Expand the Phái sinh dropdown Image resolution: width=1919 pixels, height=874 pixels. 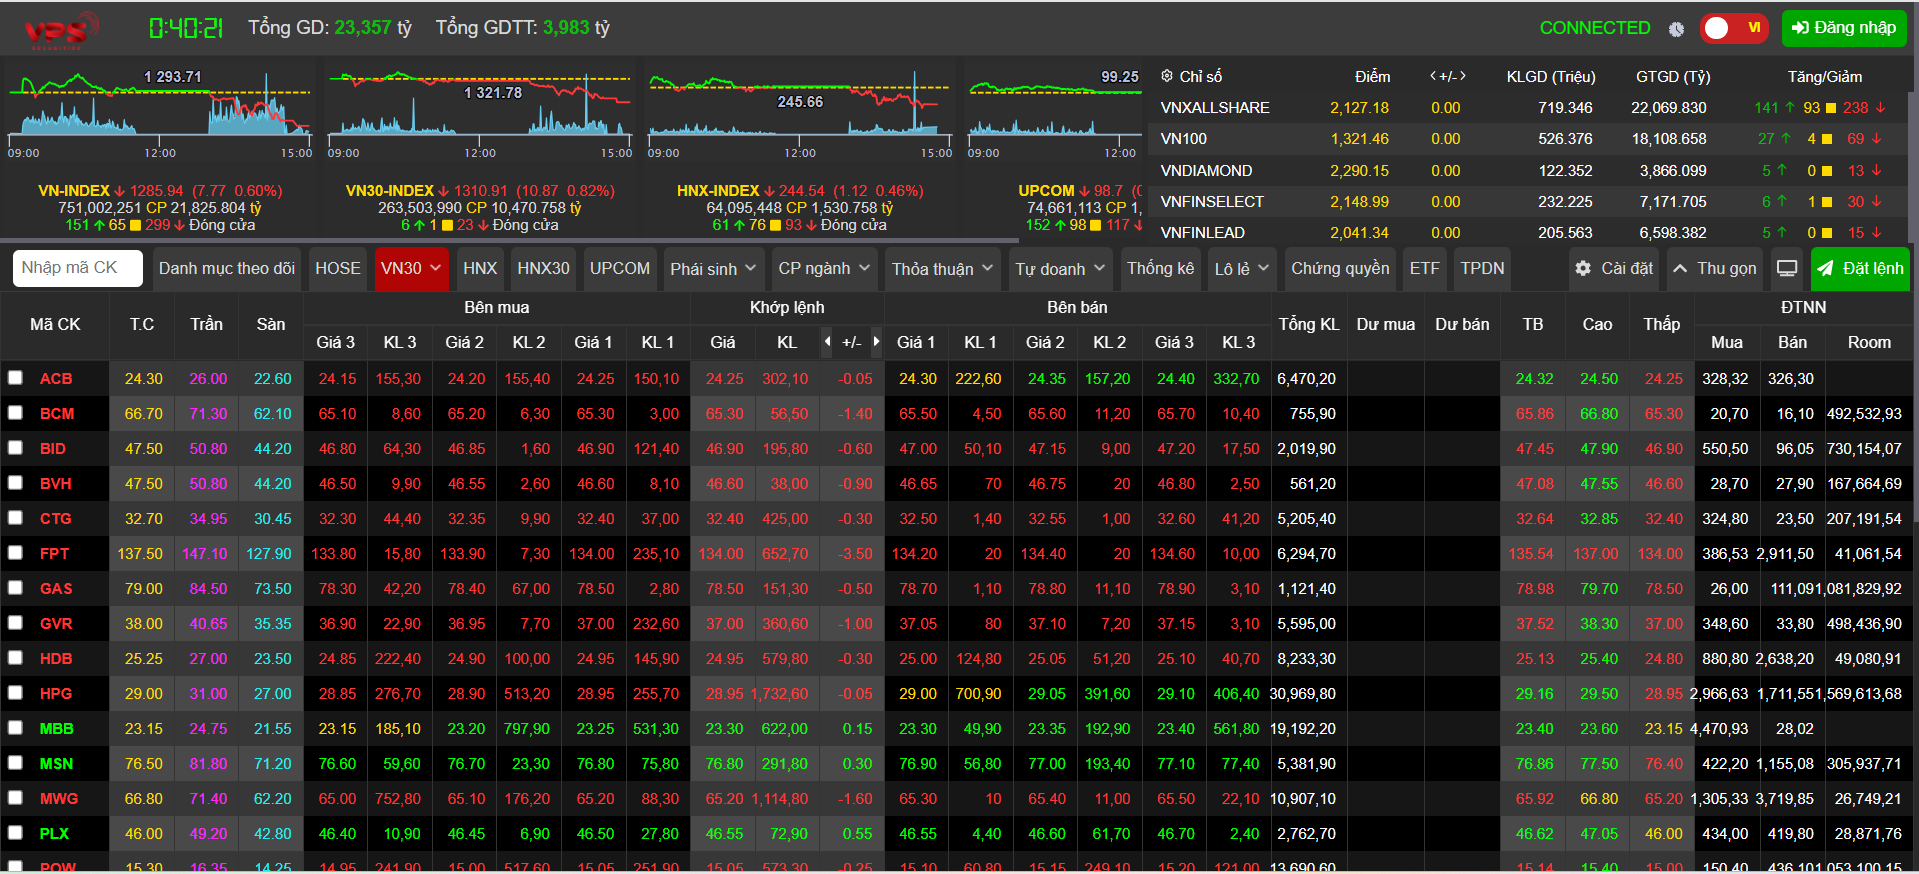click(713, 268)
